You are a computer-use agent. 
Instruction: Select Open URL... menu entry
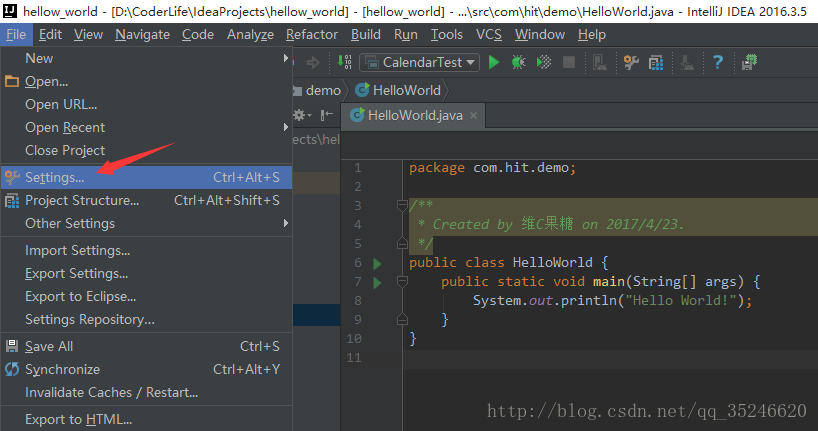(147, 104)
